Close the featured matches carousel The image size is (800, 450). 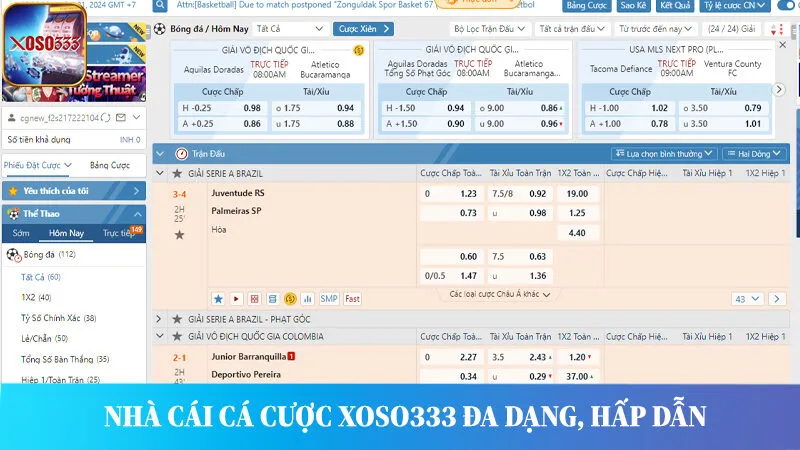tap(783, 45)
